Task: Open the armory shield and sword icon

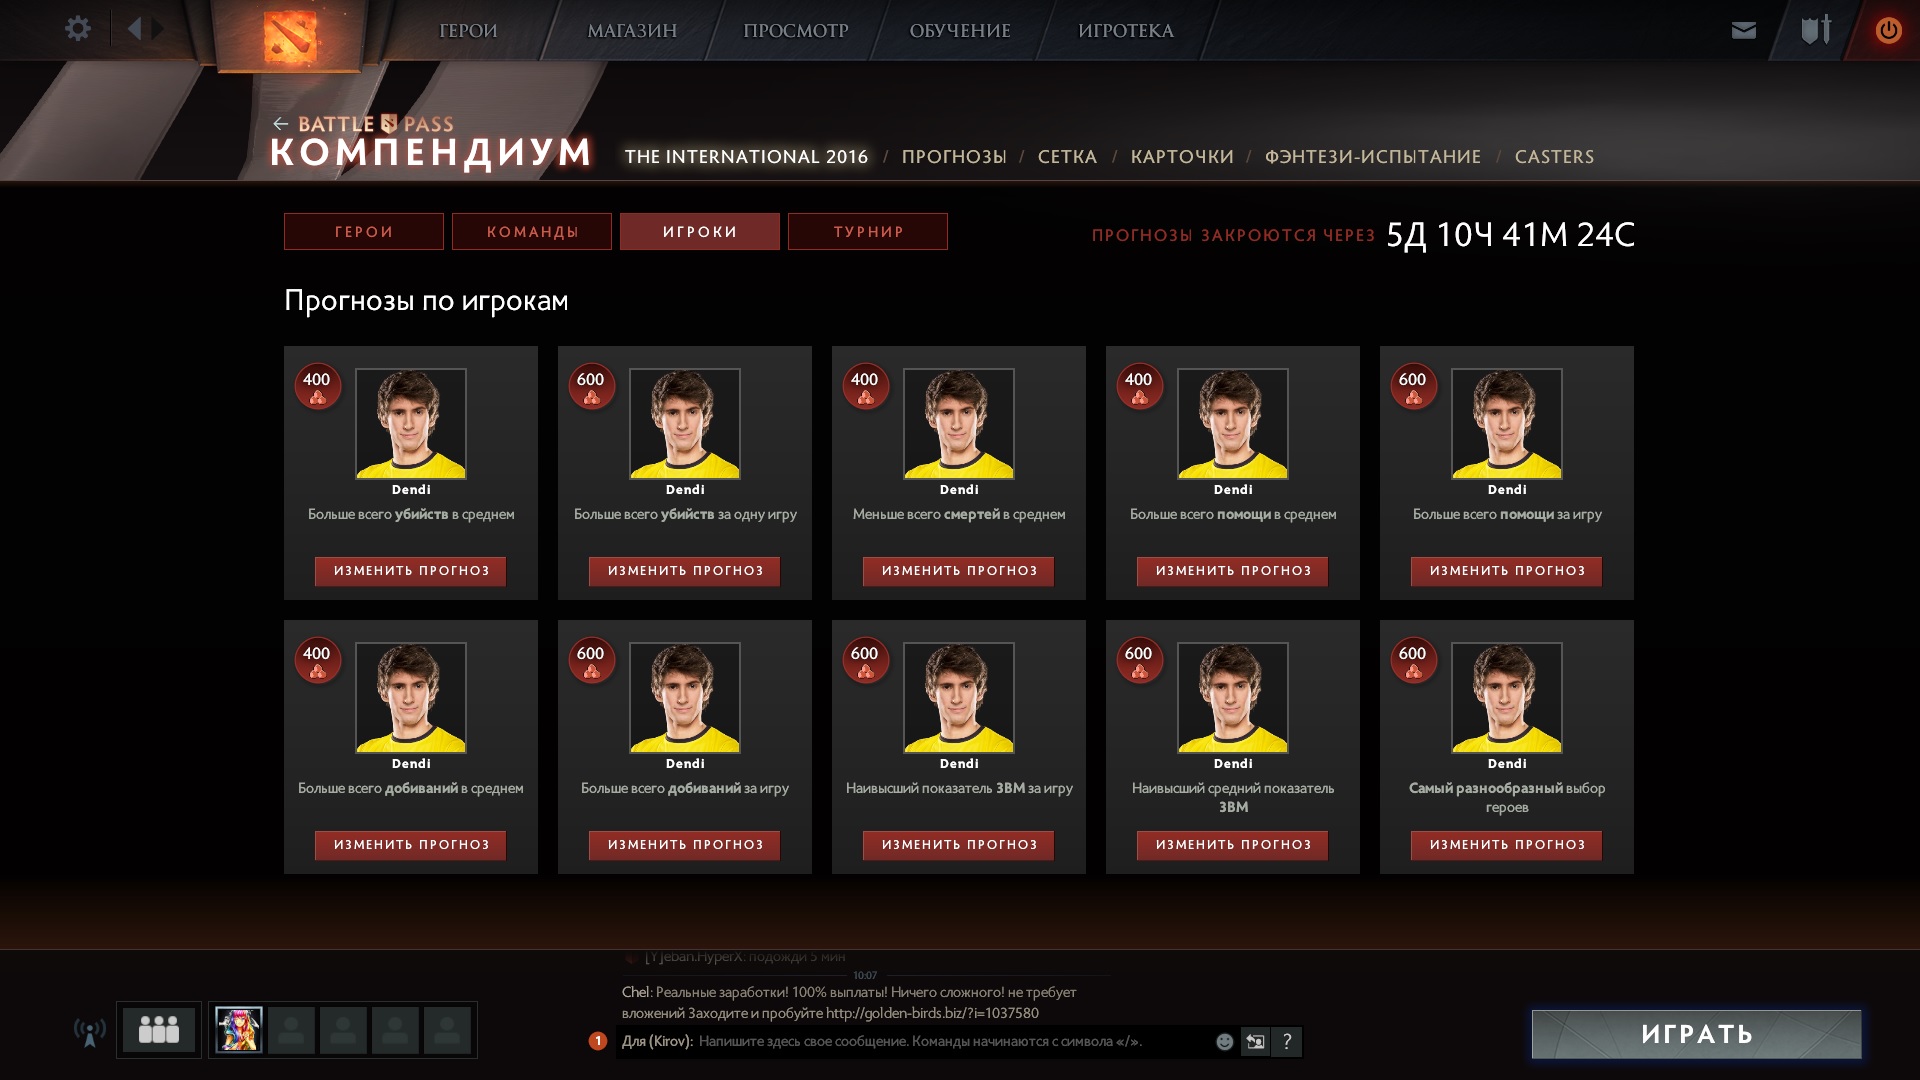Action: tap(1816, 30)
